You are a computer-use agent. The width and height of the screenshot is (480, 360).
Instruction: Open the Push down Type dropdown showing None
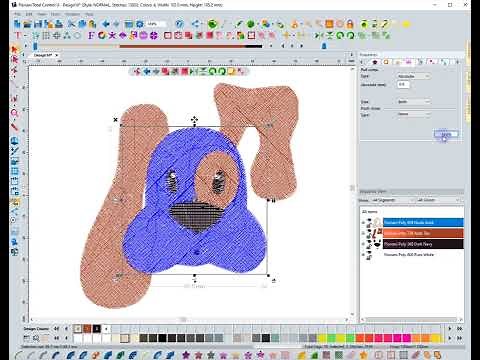click(413, 114)
